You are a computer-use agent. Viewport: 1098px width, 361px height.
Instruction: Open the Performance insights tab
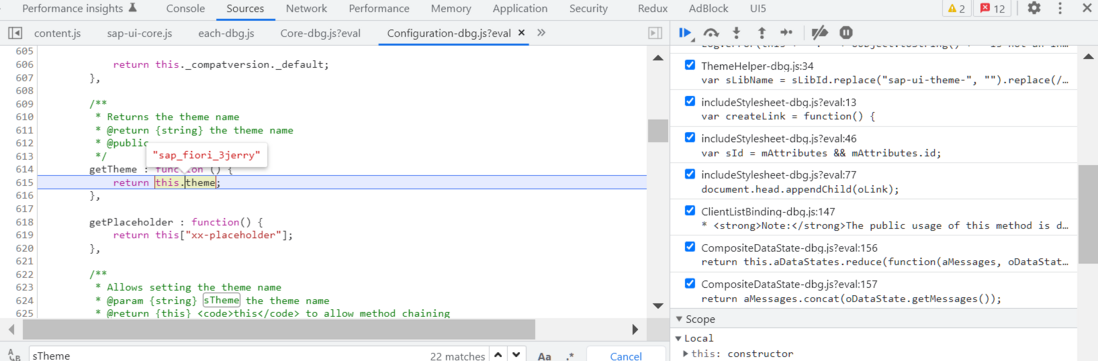(x=79, y=8)
